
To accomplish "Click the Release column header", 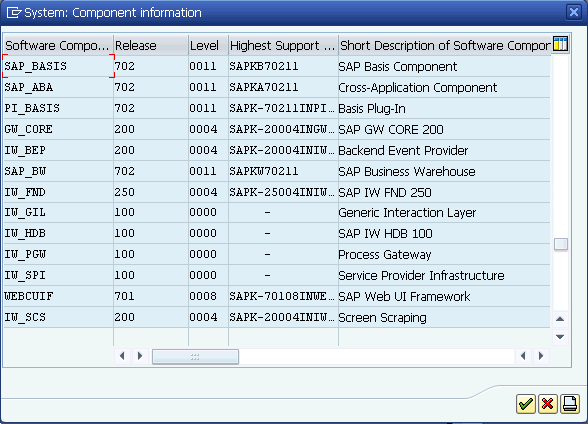I will point(151,45).
